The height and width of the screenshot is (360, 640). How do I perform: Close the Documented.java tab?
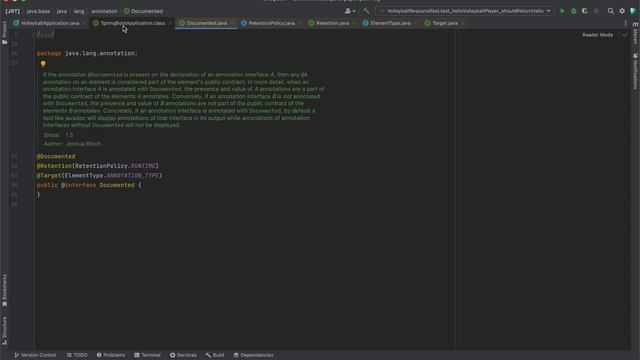coord(232,23)
